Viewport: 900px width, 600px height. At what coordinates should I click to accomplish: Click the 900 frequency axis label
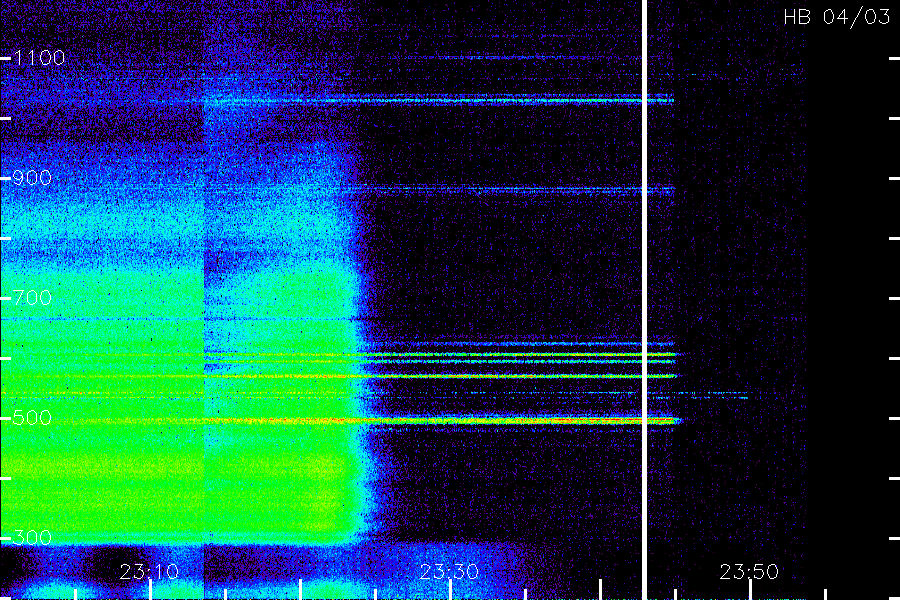[x=32, y=178]
